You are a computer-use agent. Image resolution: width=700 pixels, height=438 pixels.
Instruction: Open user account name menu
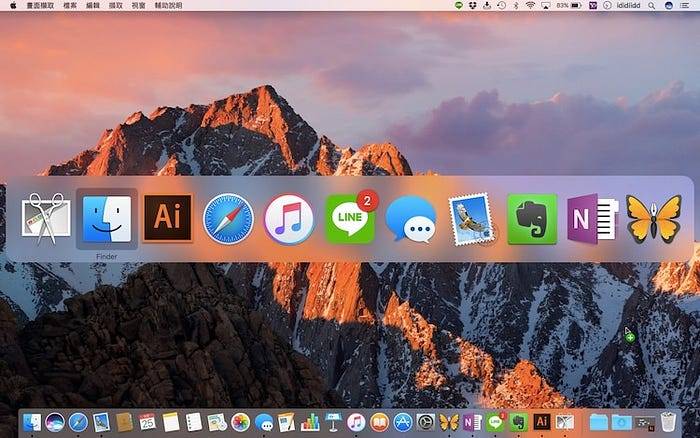pyautogui.click(x=629, y=5)
